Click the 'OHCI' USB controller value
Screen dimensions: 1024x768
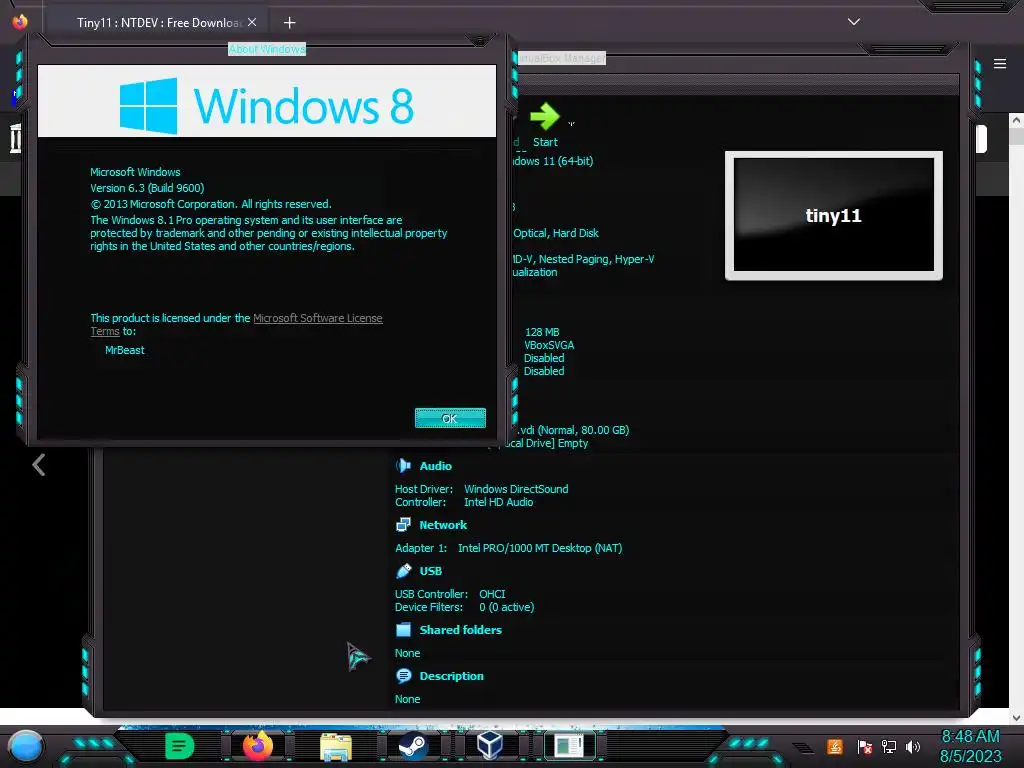pyautogui.click(x=492, y=594)
